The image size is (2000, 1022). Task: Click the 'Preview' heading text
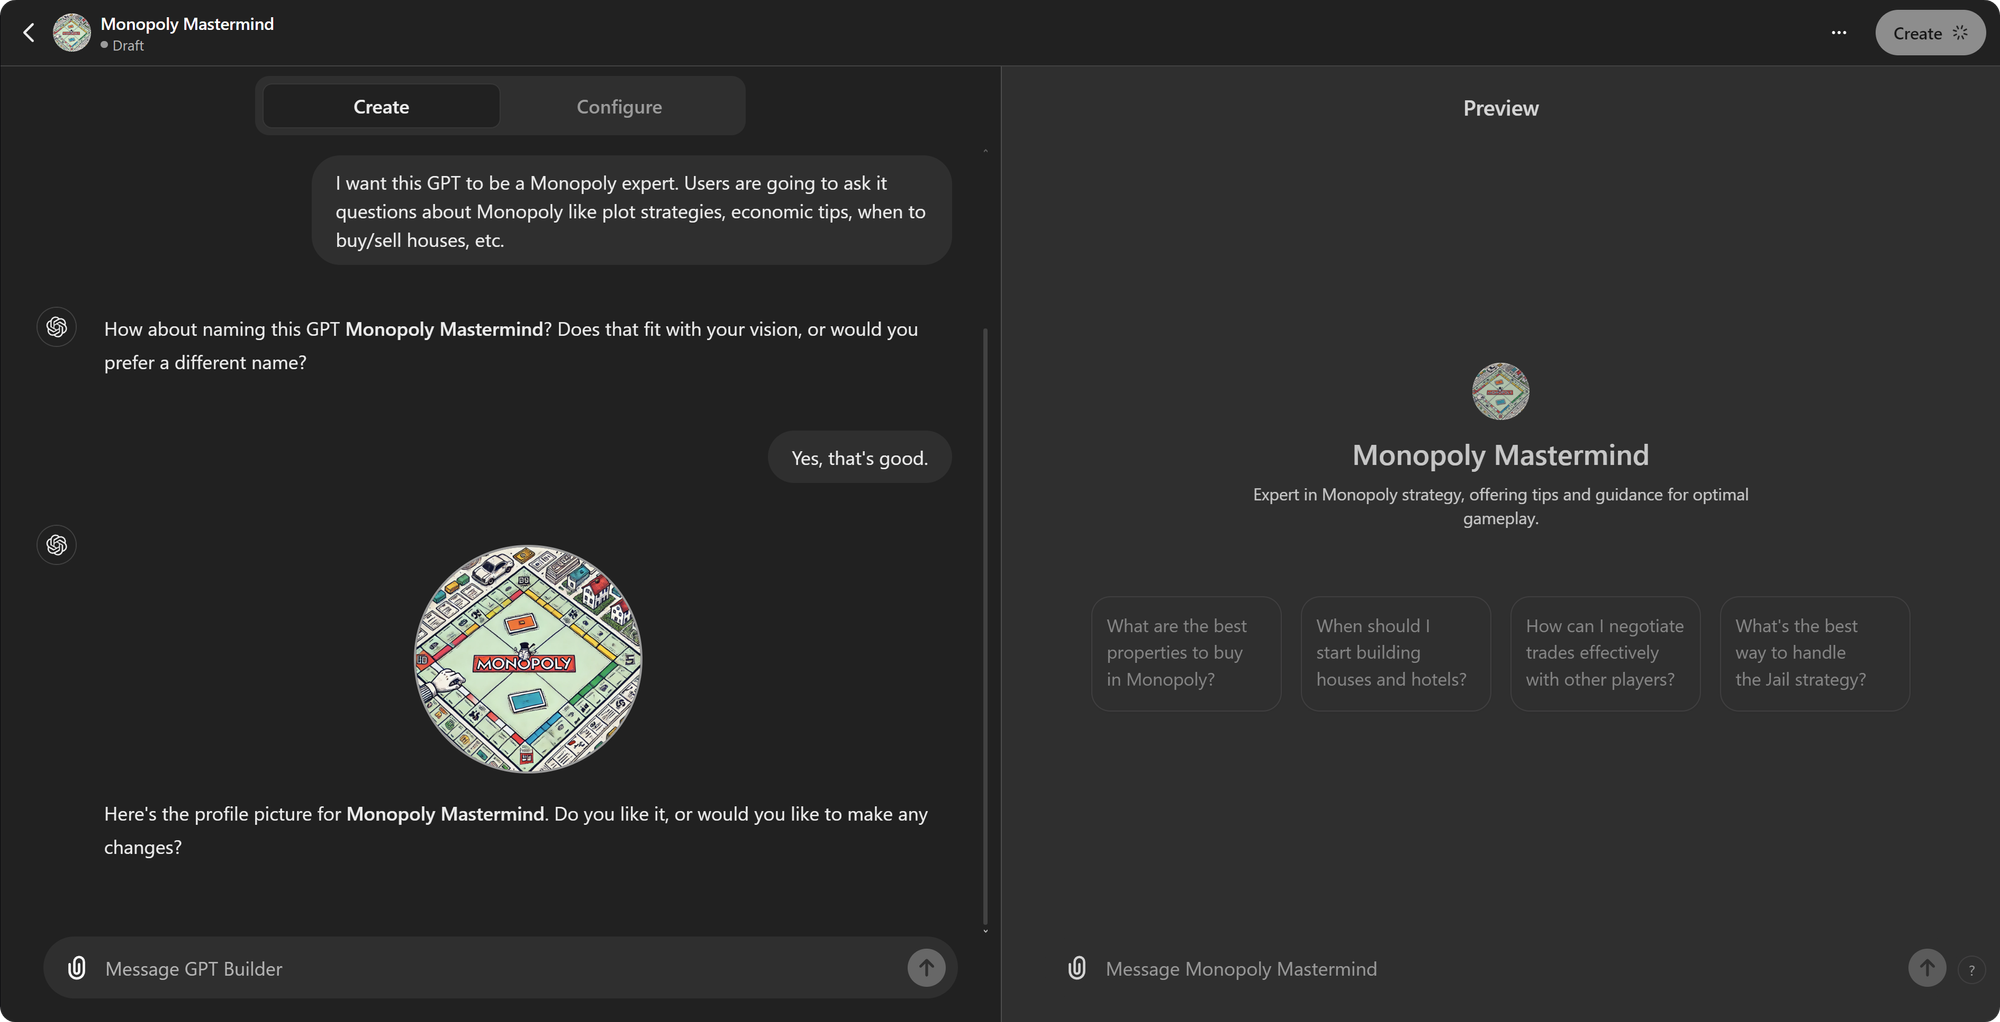(x=1501, y=108)
